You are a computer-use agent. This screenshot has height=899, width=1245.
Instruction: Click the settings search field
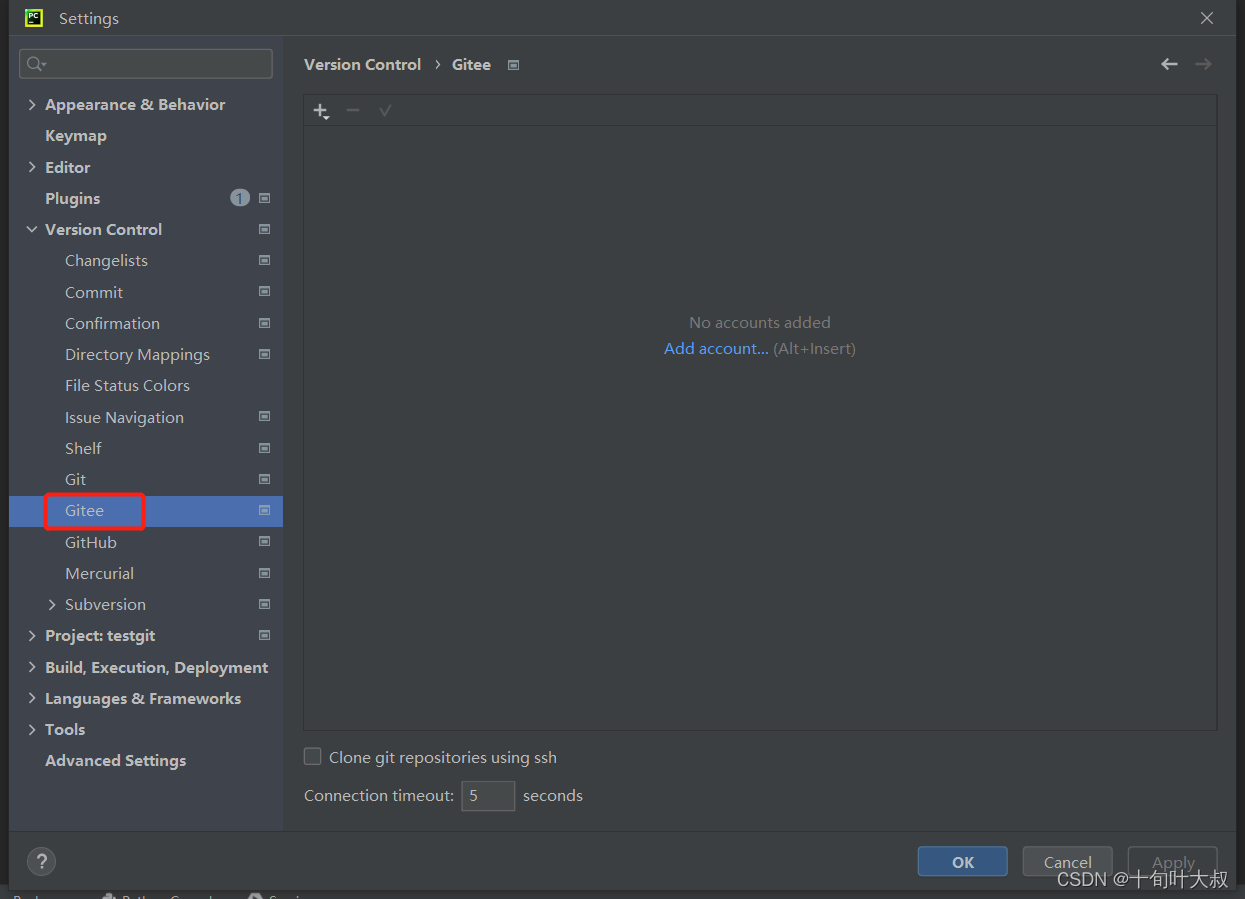[x=146, y=64]
